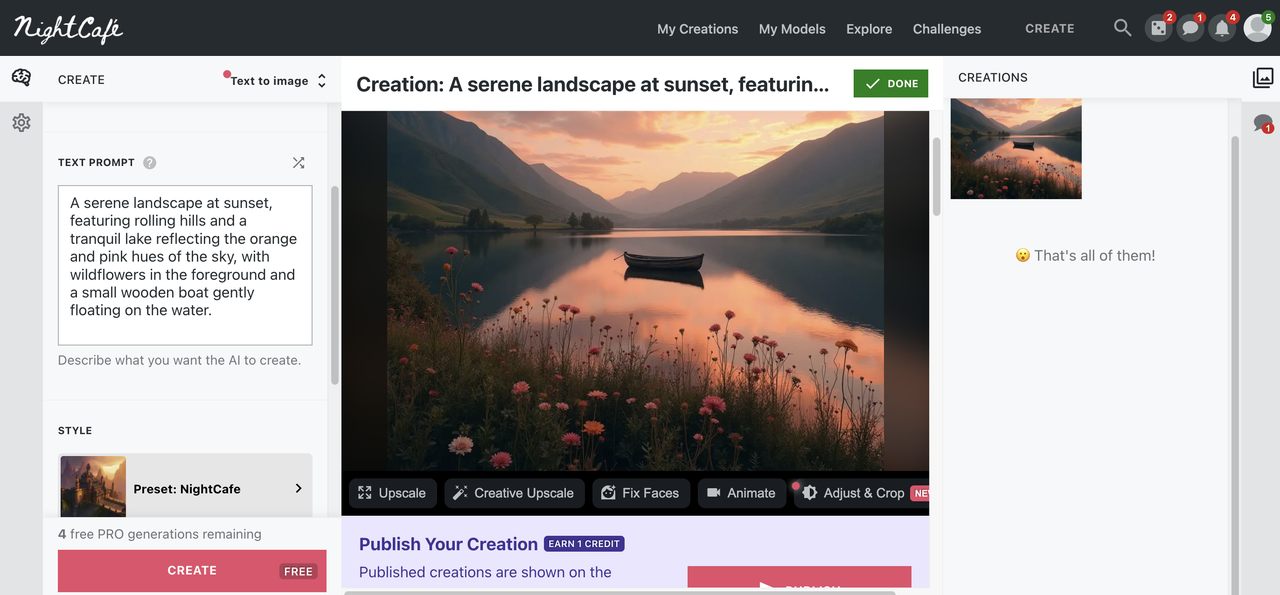Open the dice random challenge icon
The width and height of the screenshot is (1280, 595).
click(1159, 28)
